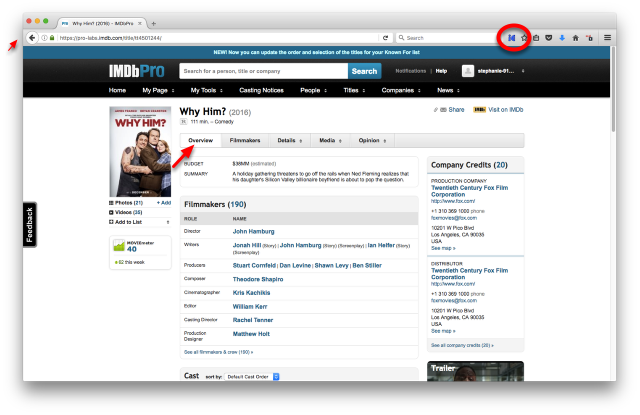Expand the People menu
This screenshot has width=640, height=415.
(x=313, y=90)
